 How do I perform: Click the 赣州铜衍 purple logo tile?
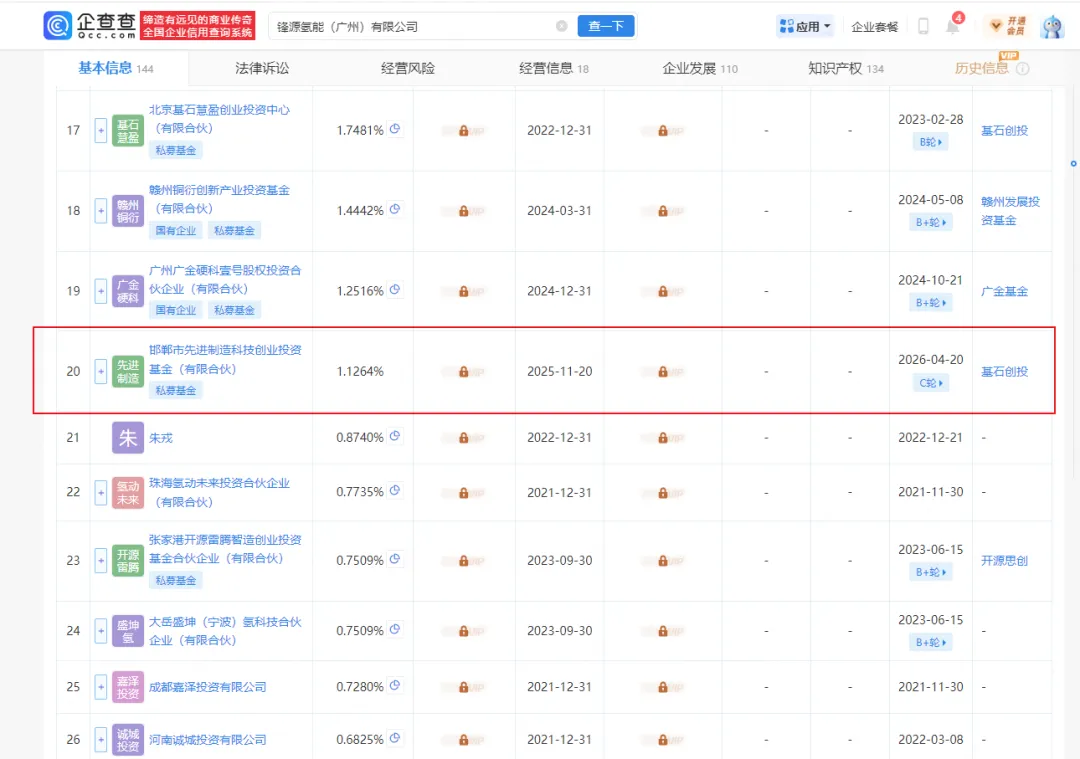point(127,211)
